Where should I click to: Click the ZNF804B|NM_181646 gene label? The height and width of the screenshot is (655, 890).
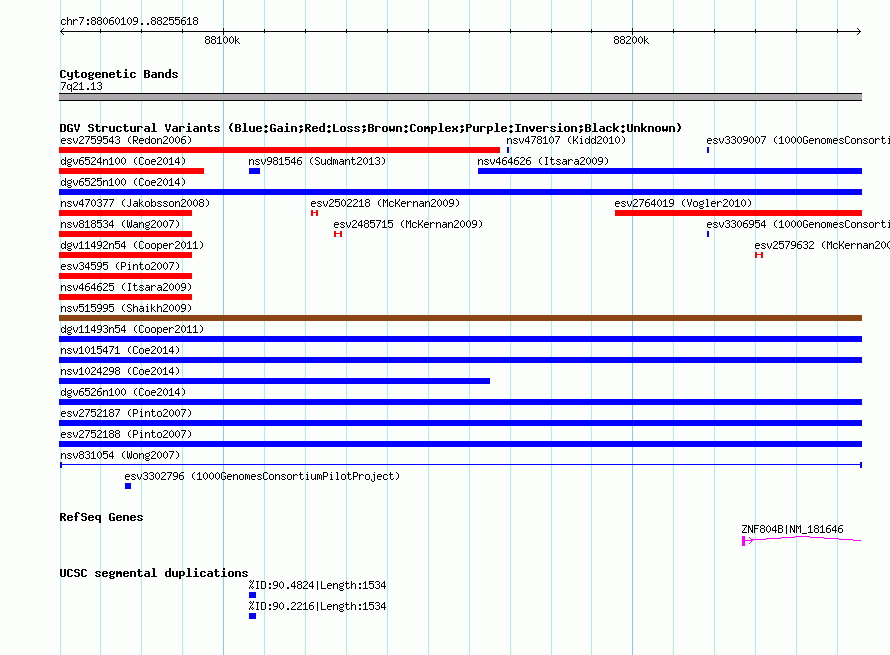click(x=792, y=529)
